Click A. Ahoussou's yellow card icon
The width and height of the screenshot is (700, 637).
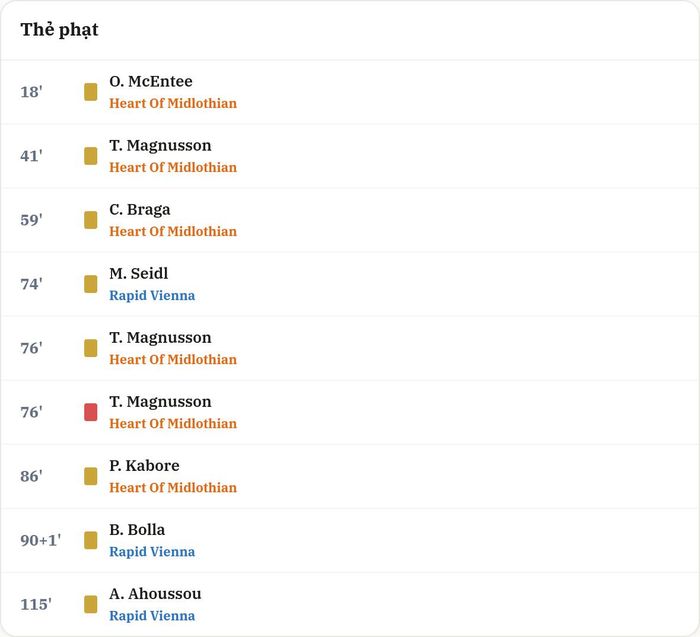[91, 604]
